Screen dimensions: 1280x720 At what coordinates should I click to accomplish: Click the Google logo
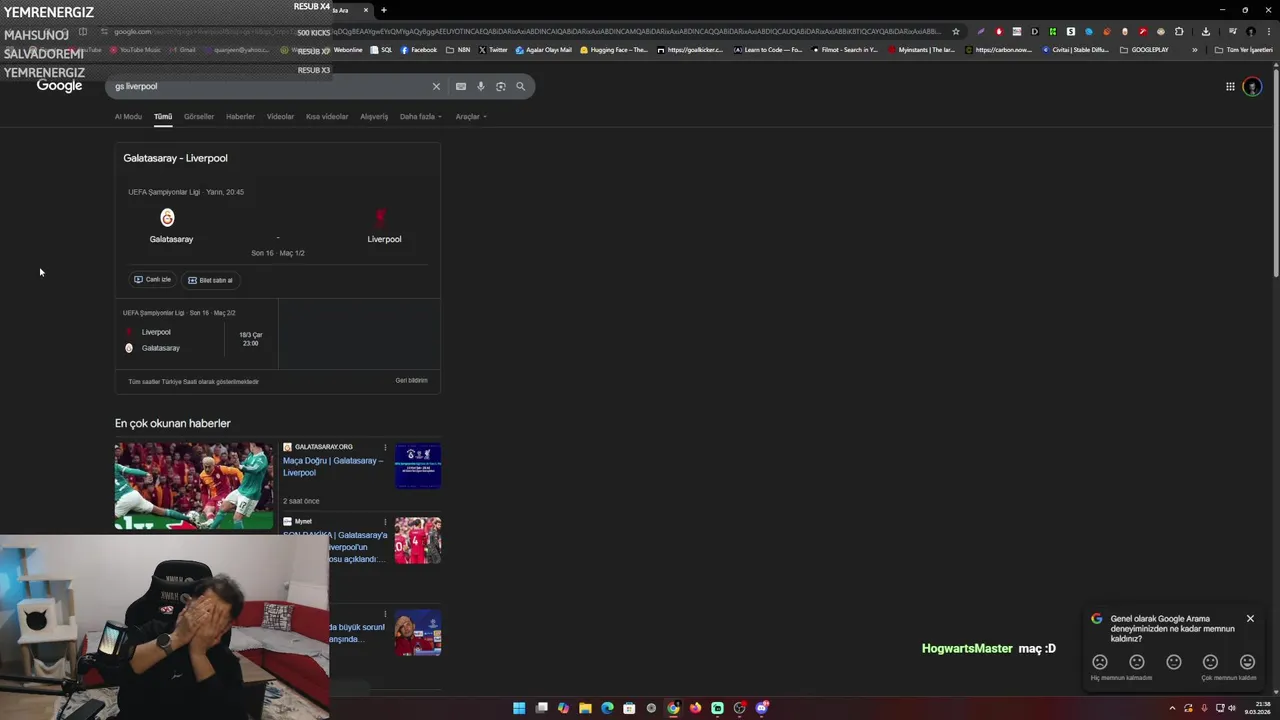pos(60,87)
